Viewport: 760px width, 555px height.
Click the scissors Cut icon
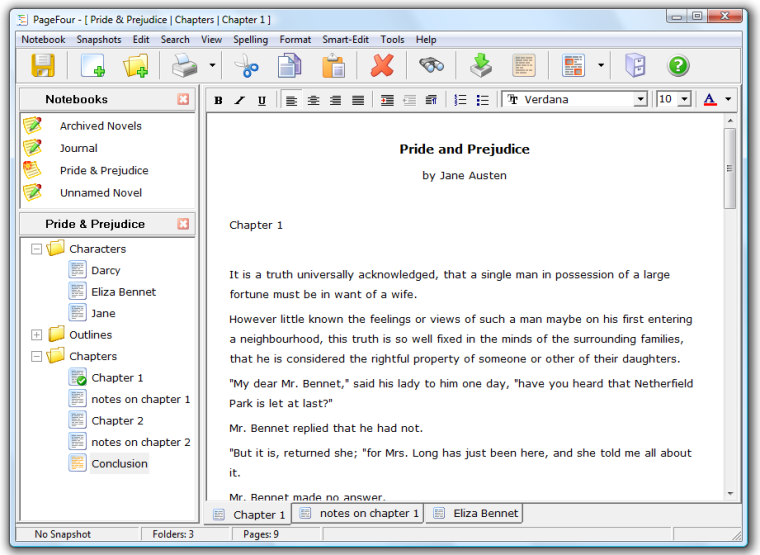point(245,66)
